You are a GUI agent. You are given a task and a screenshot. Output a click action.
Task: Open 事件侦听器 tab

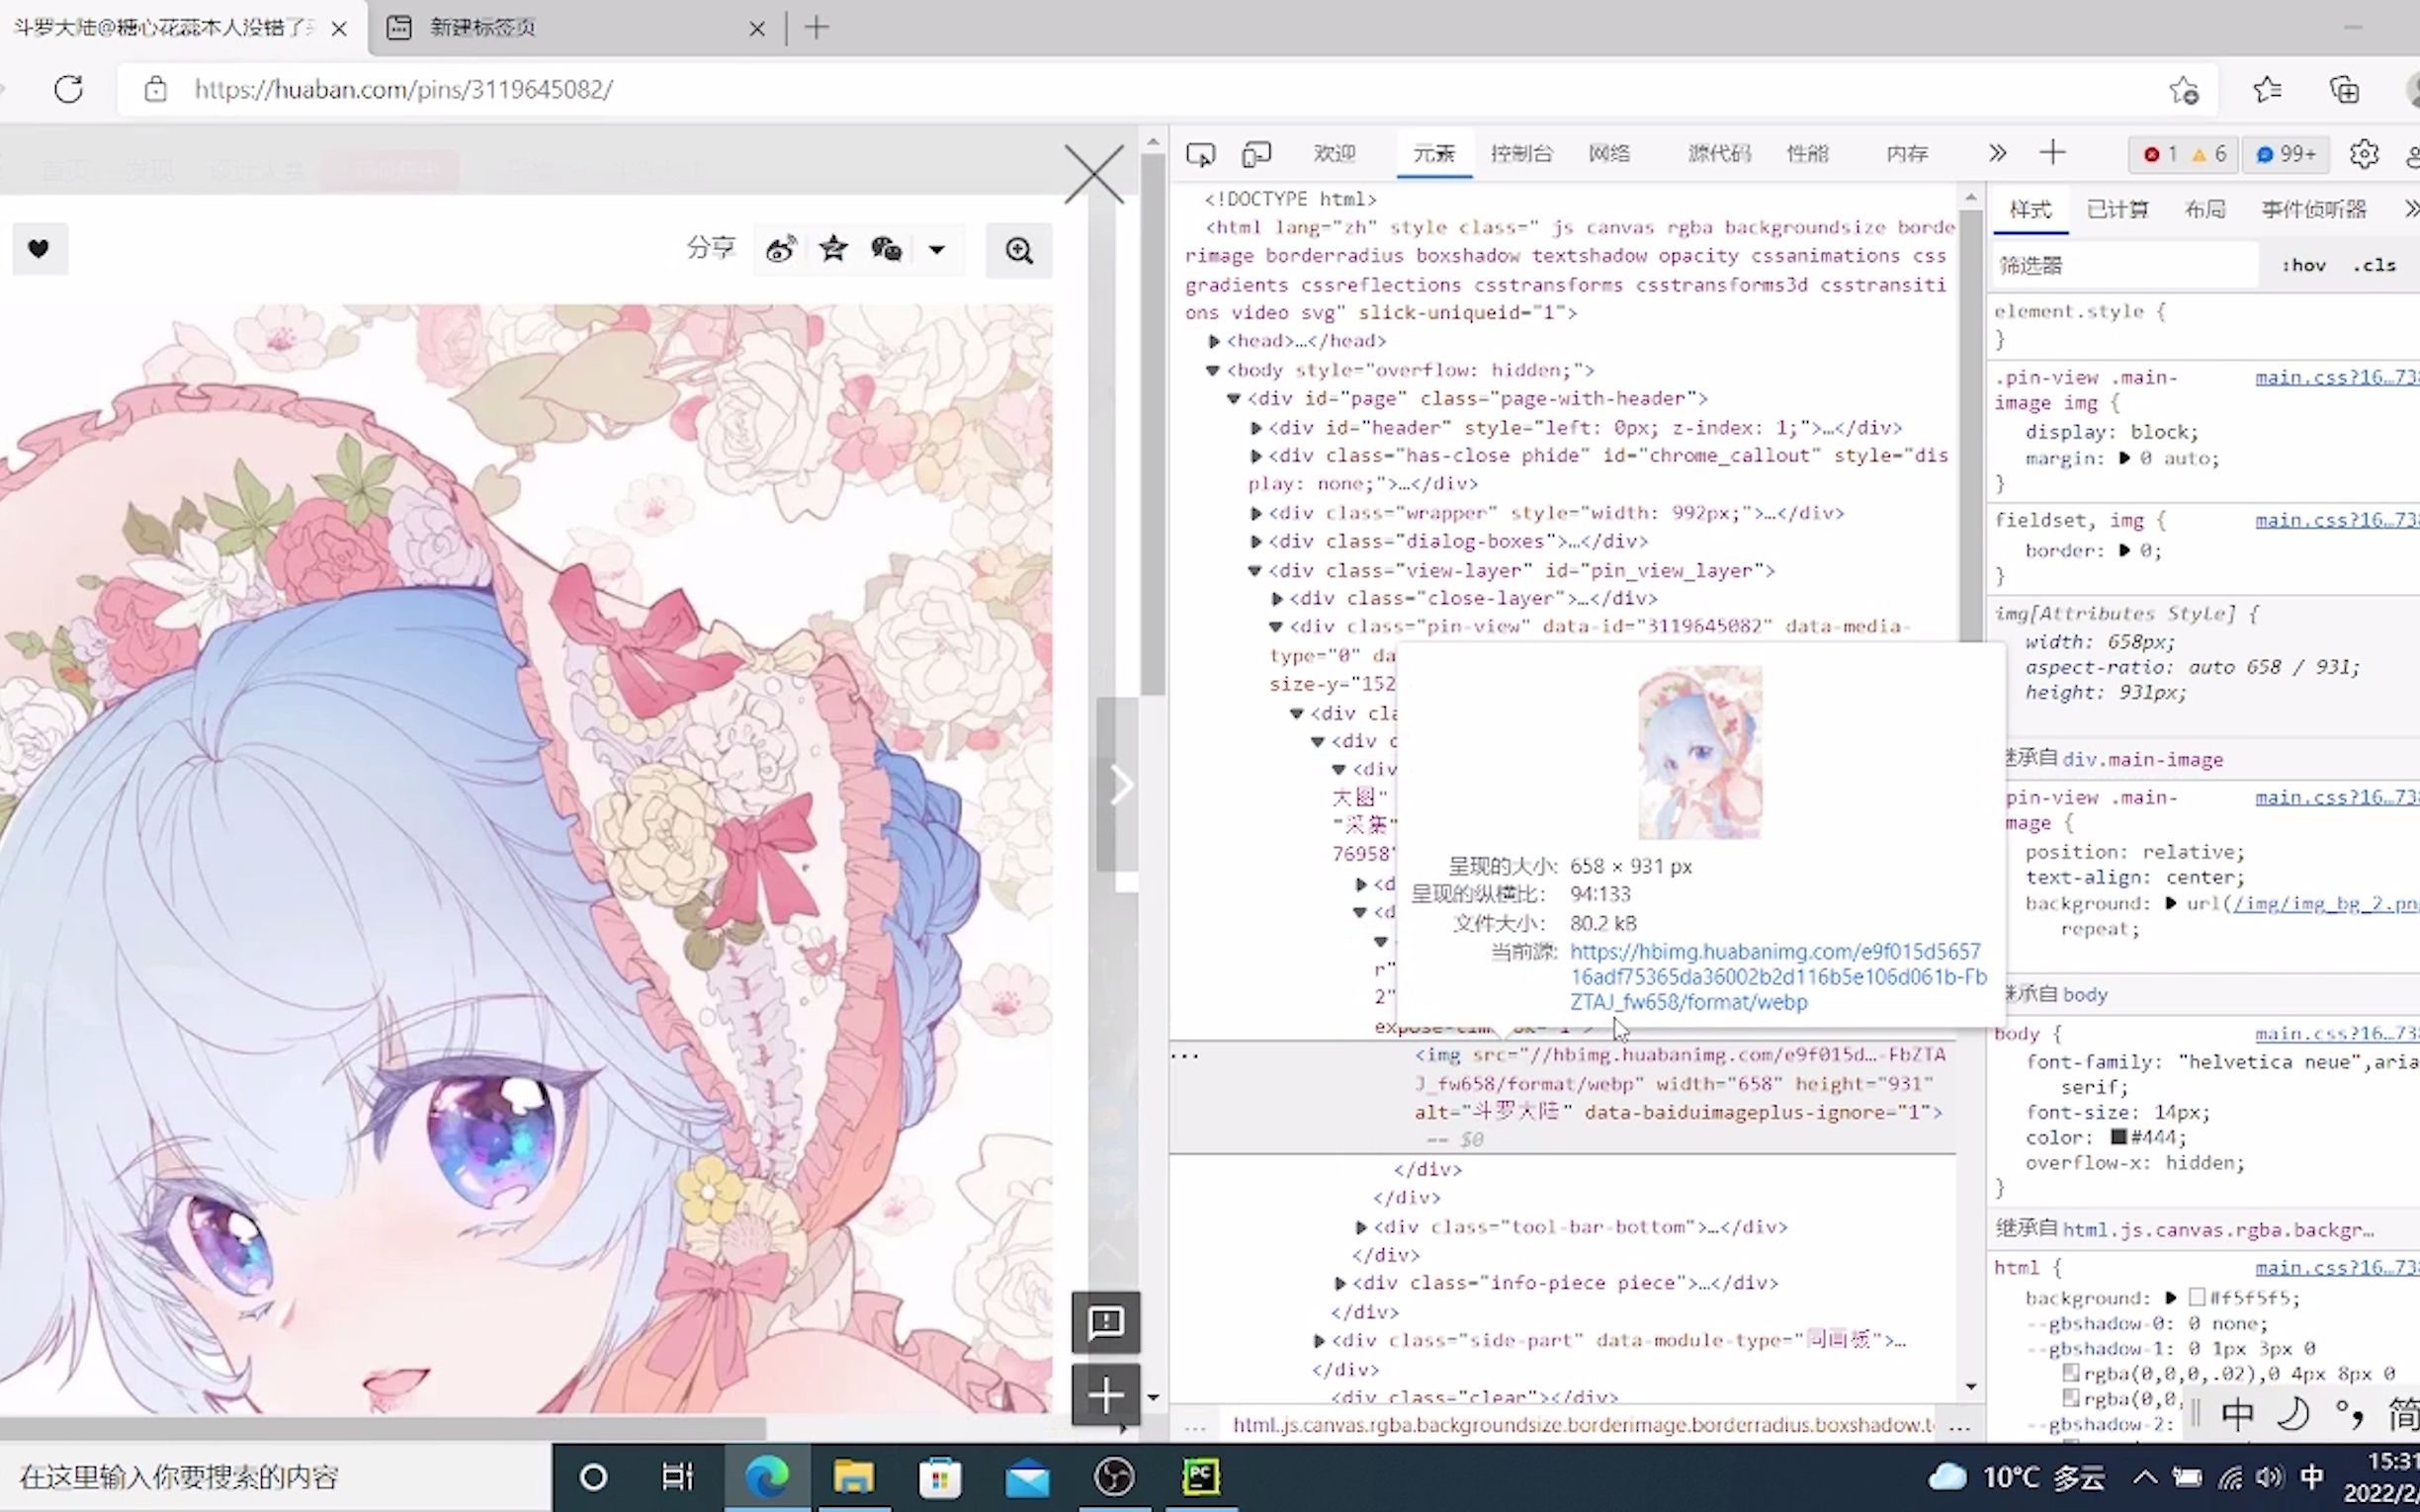click(x=2314, y=209)
